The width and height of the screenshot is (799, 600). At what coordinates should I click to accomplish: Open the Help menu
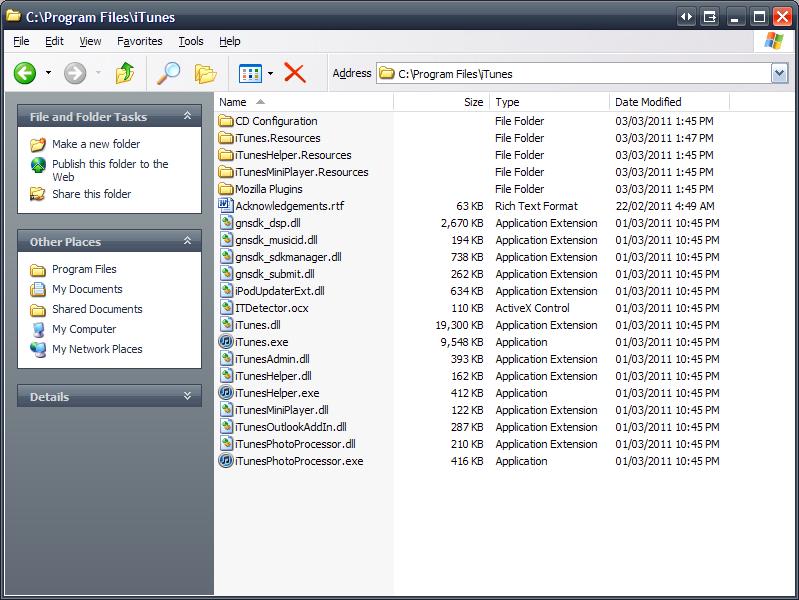(230, 41)
